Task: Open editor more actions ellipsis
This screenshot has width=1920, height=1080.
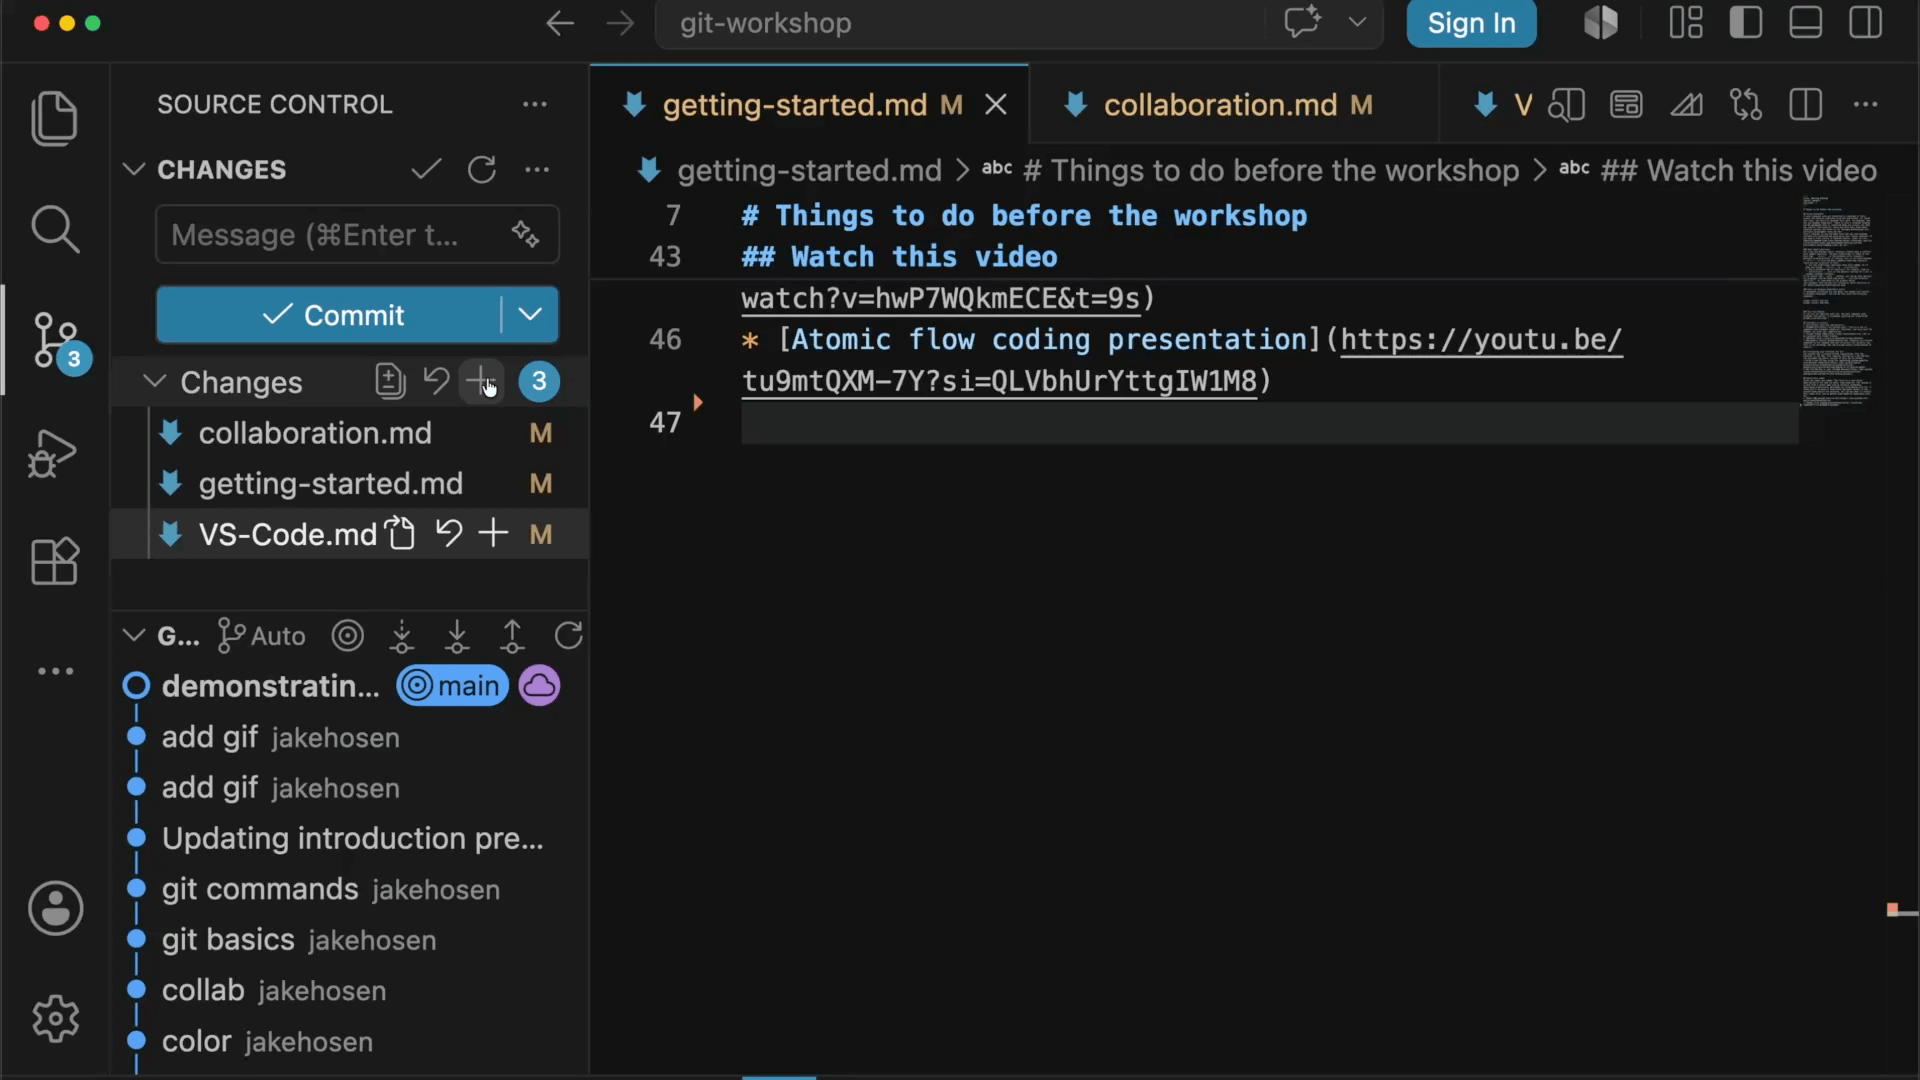Action: coord(1865,104)
